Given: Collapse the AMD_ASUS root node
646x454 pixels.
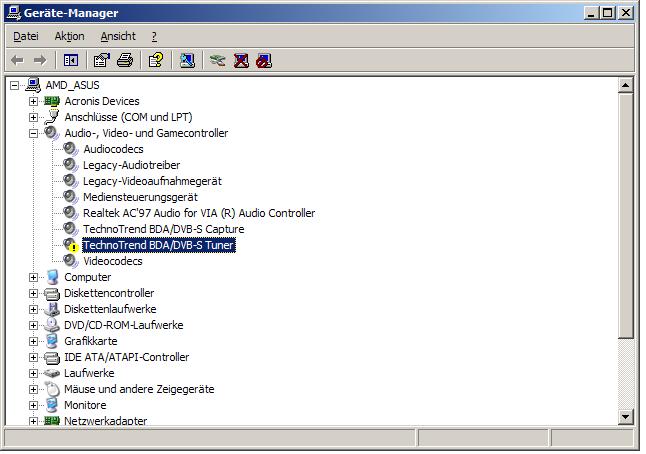Looking at the screenshot, I should [14, 85].
